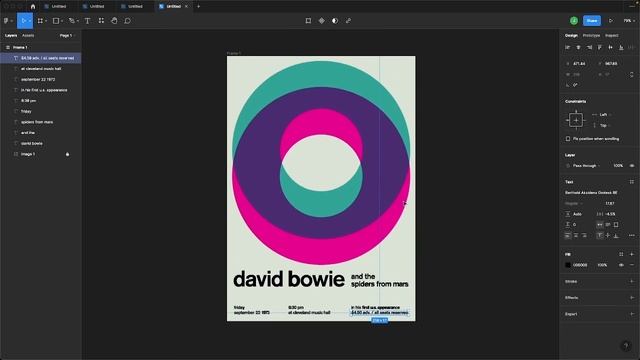Click the font size 17.67 field

610,203
